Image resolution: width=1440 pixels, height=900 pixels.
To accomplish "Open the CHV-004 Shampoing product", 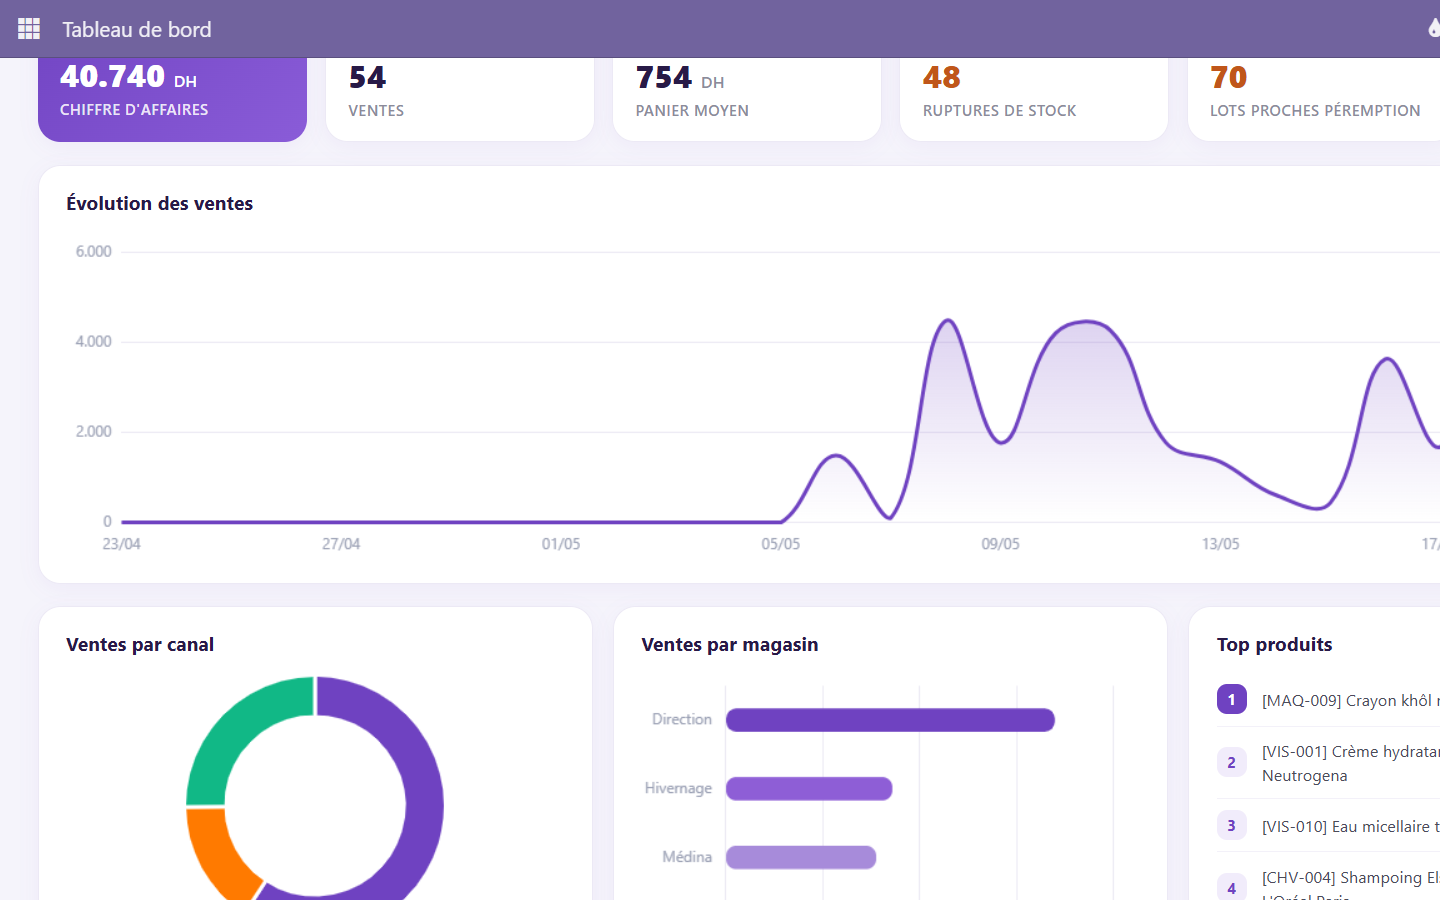I will coord(1351,886).
